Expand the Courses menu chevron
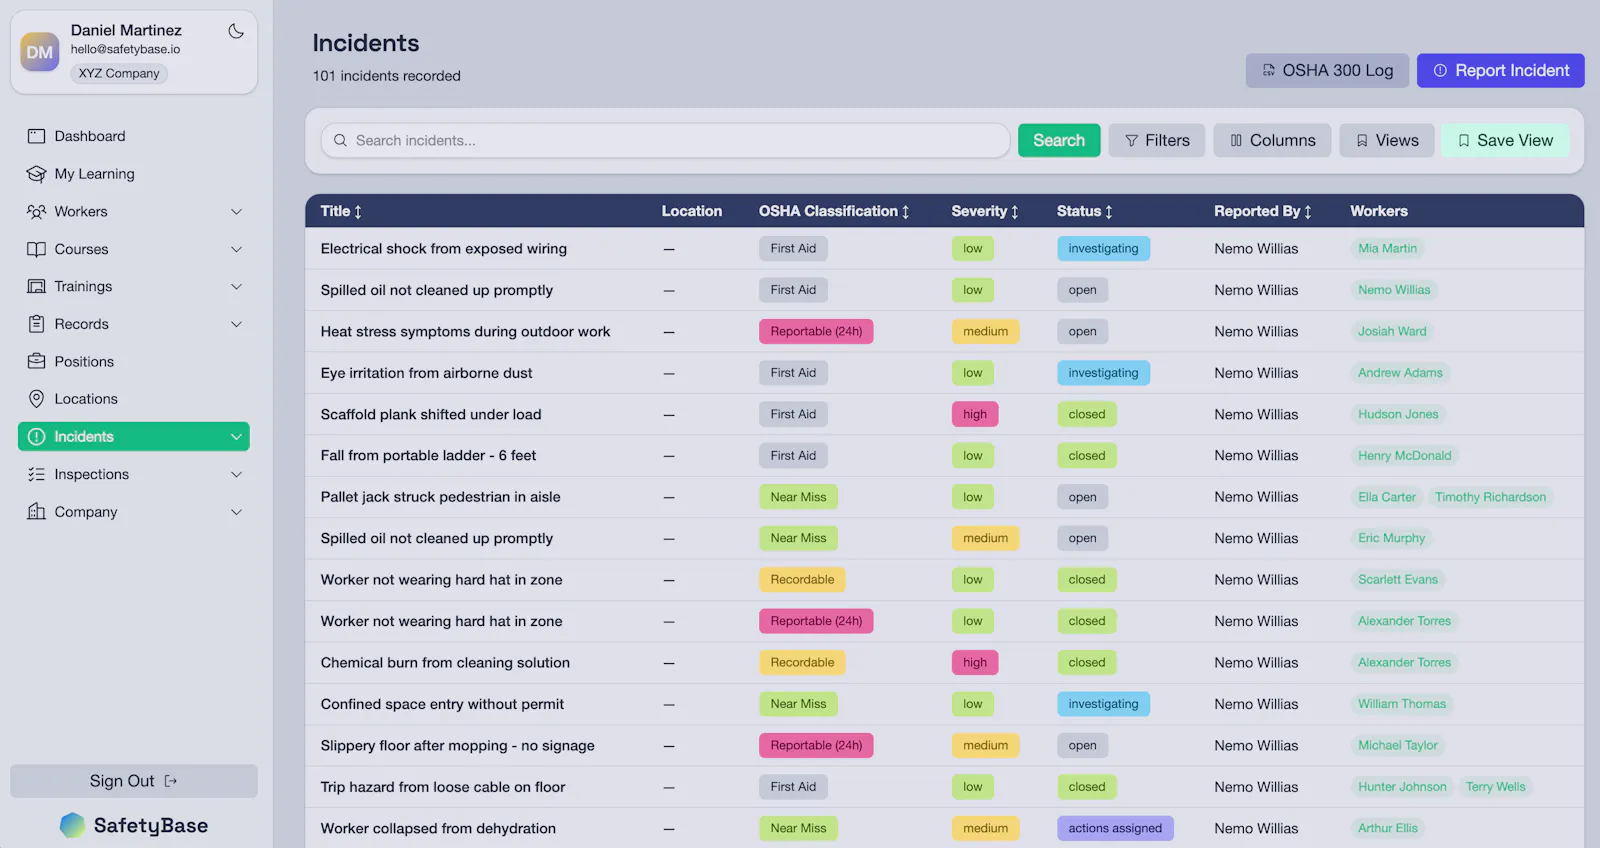 (237, 249)
